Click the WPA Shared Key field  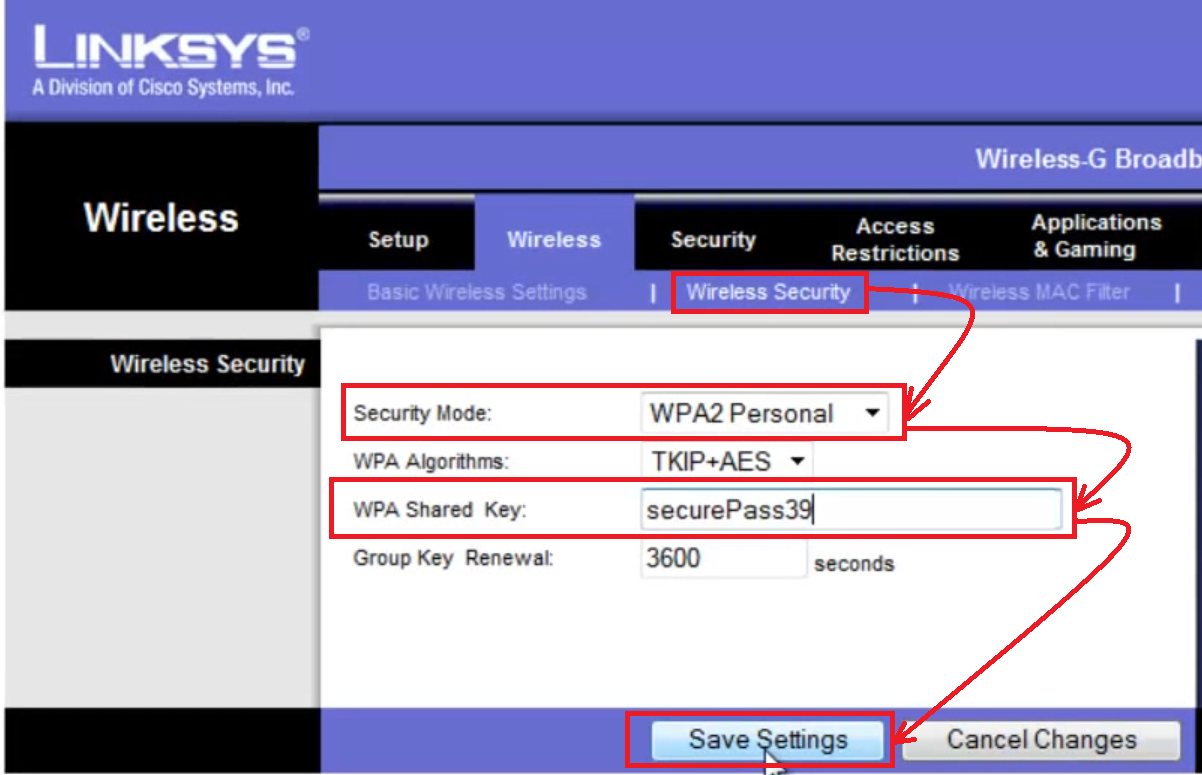[850, 511]
